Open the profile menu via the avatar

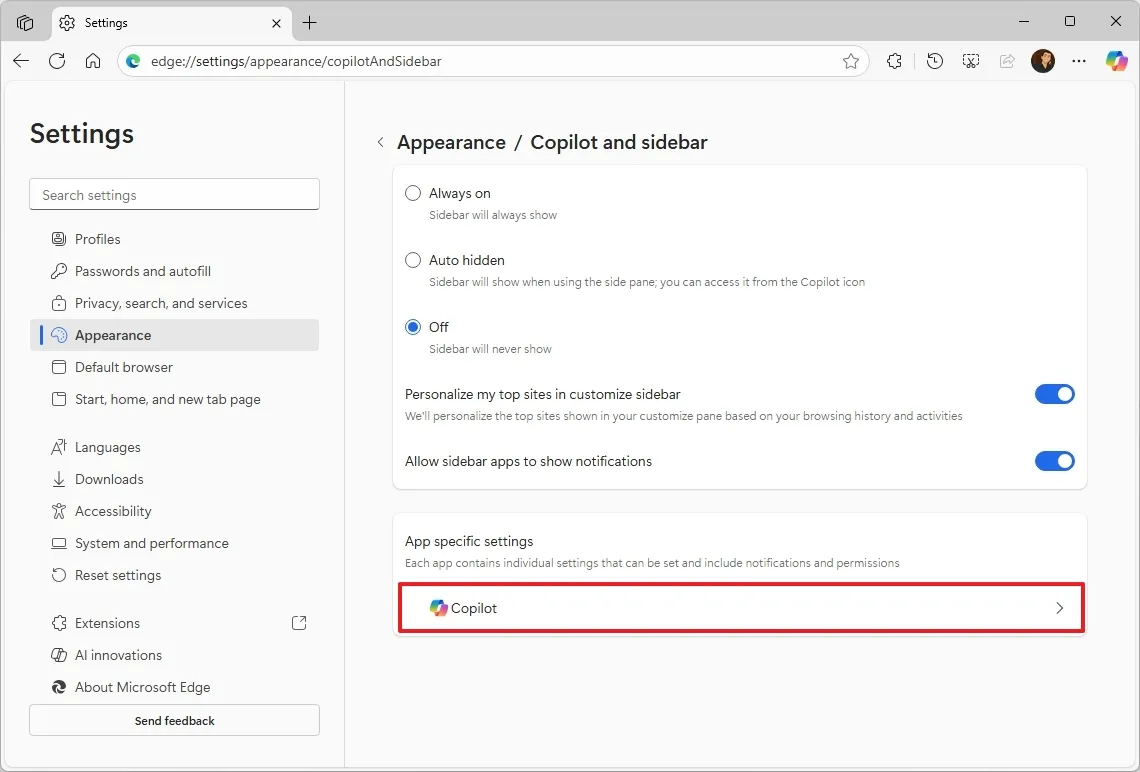1043,61
